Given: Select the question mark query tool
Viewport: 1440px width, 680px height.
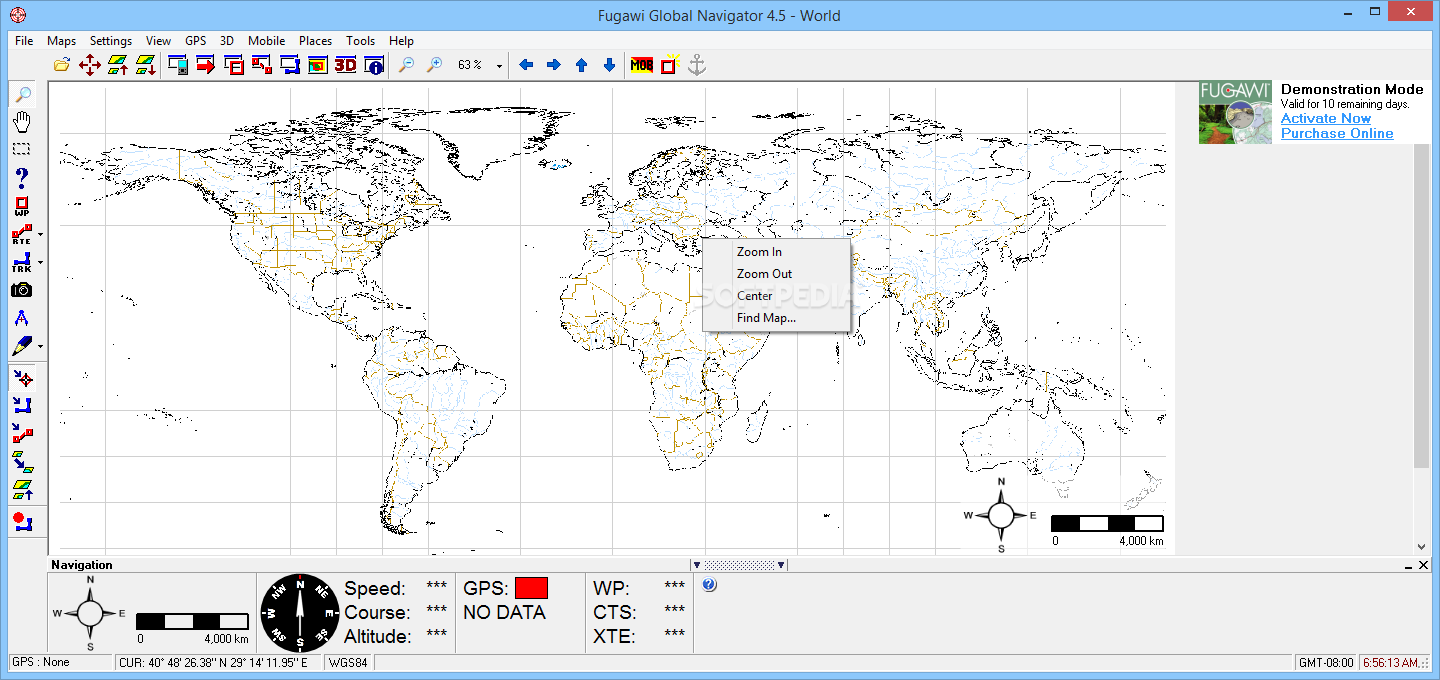Looking at the screenshot, I should (22, 178).
